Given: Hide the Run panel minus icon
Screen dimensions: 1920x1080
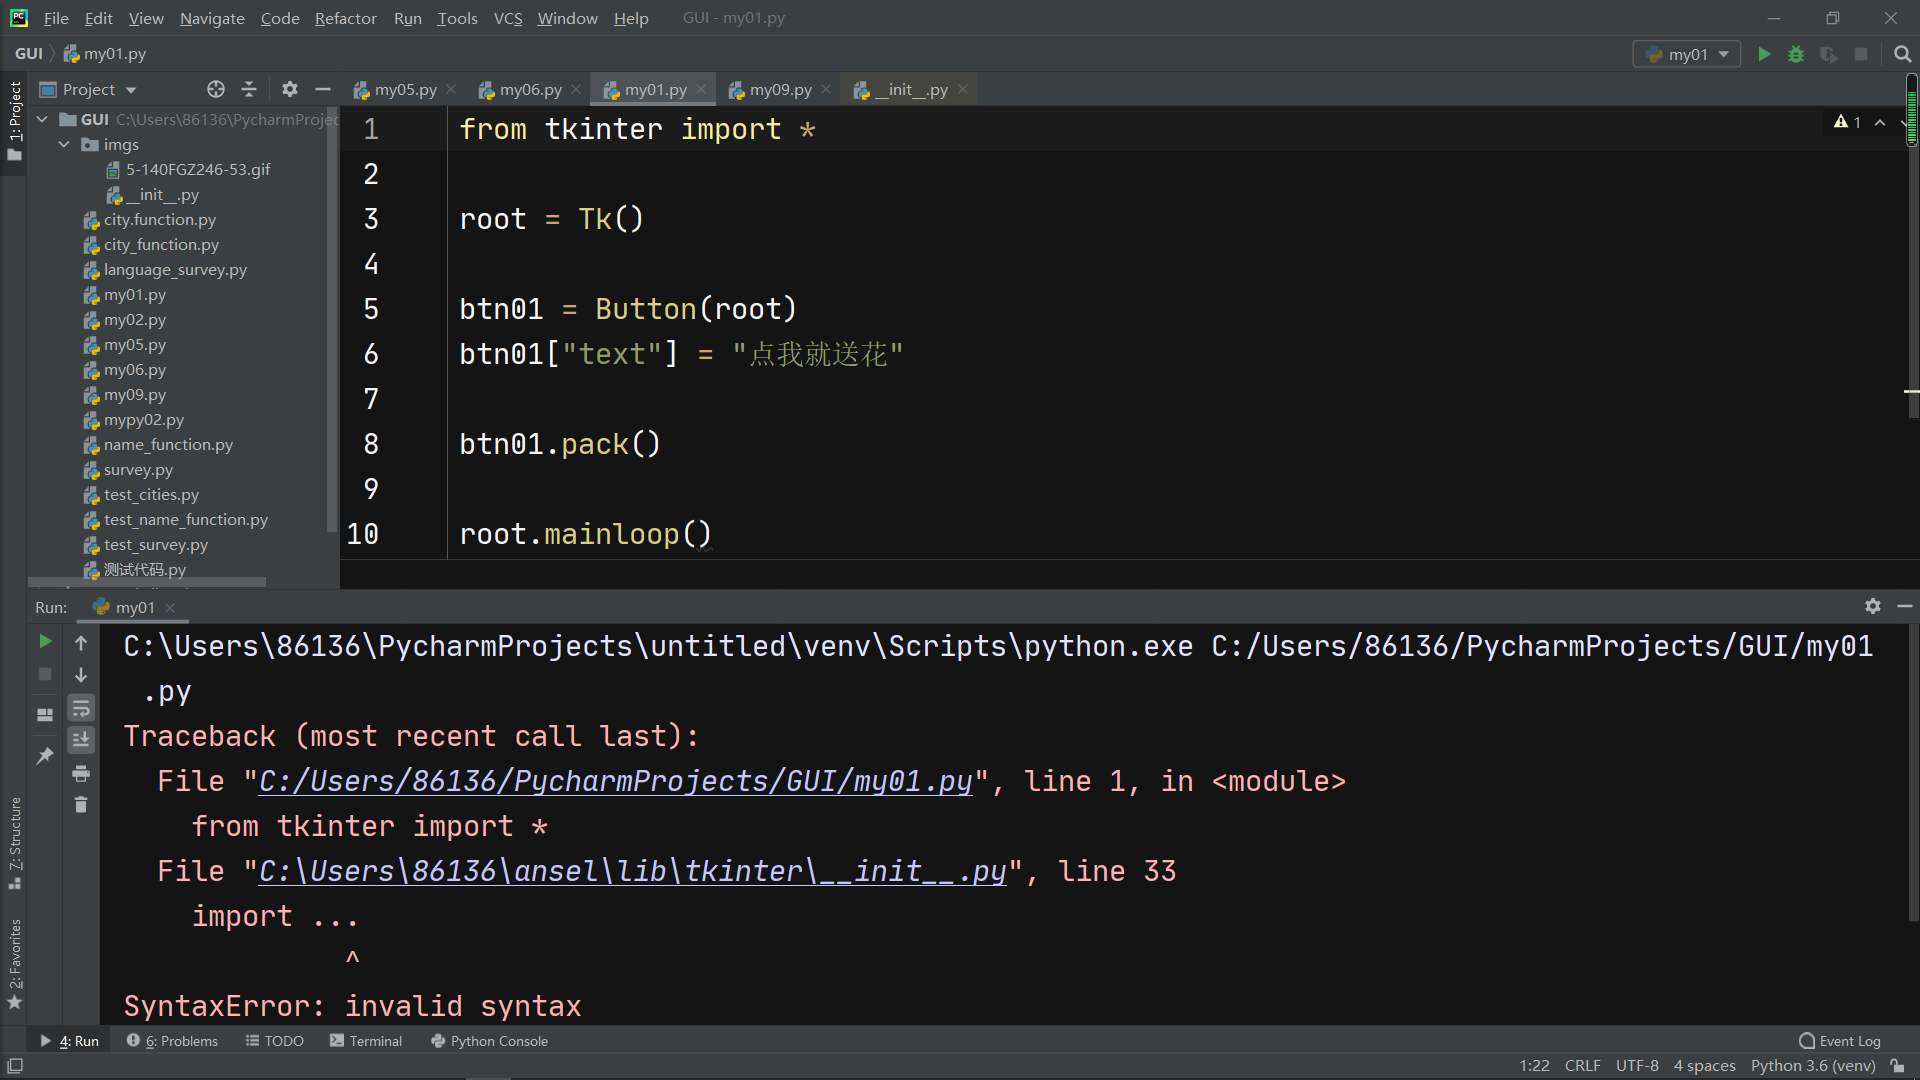Looking at the screenshot, I should click(1905, 606).
